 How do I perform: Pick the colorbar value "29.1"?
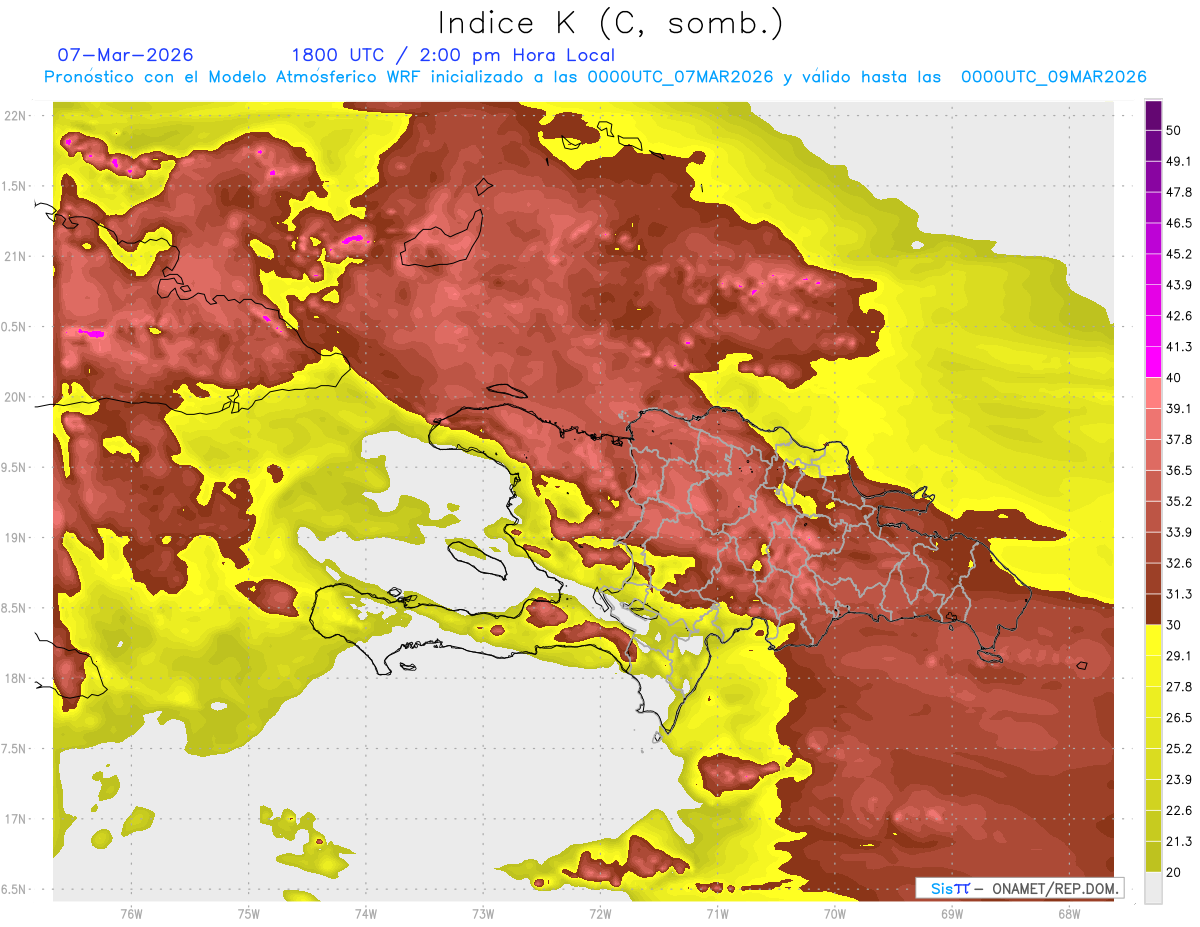(1179, 655)
